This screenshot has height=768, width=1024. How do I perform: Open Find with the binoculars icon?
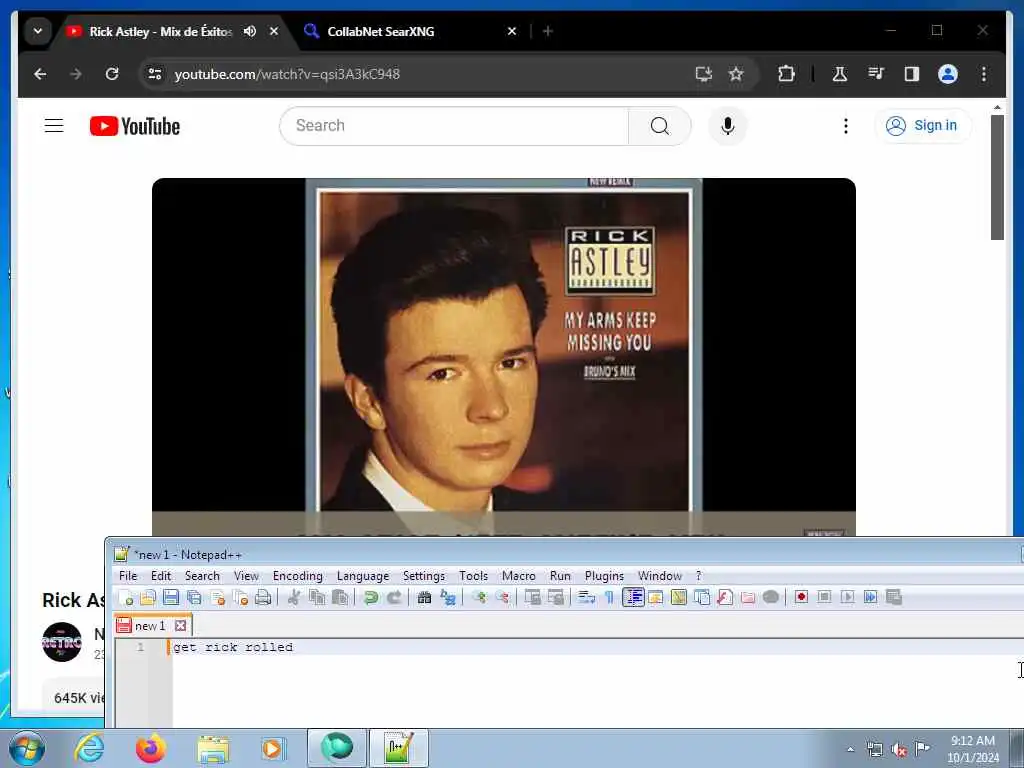424,597
